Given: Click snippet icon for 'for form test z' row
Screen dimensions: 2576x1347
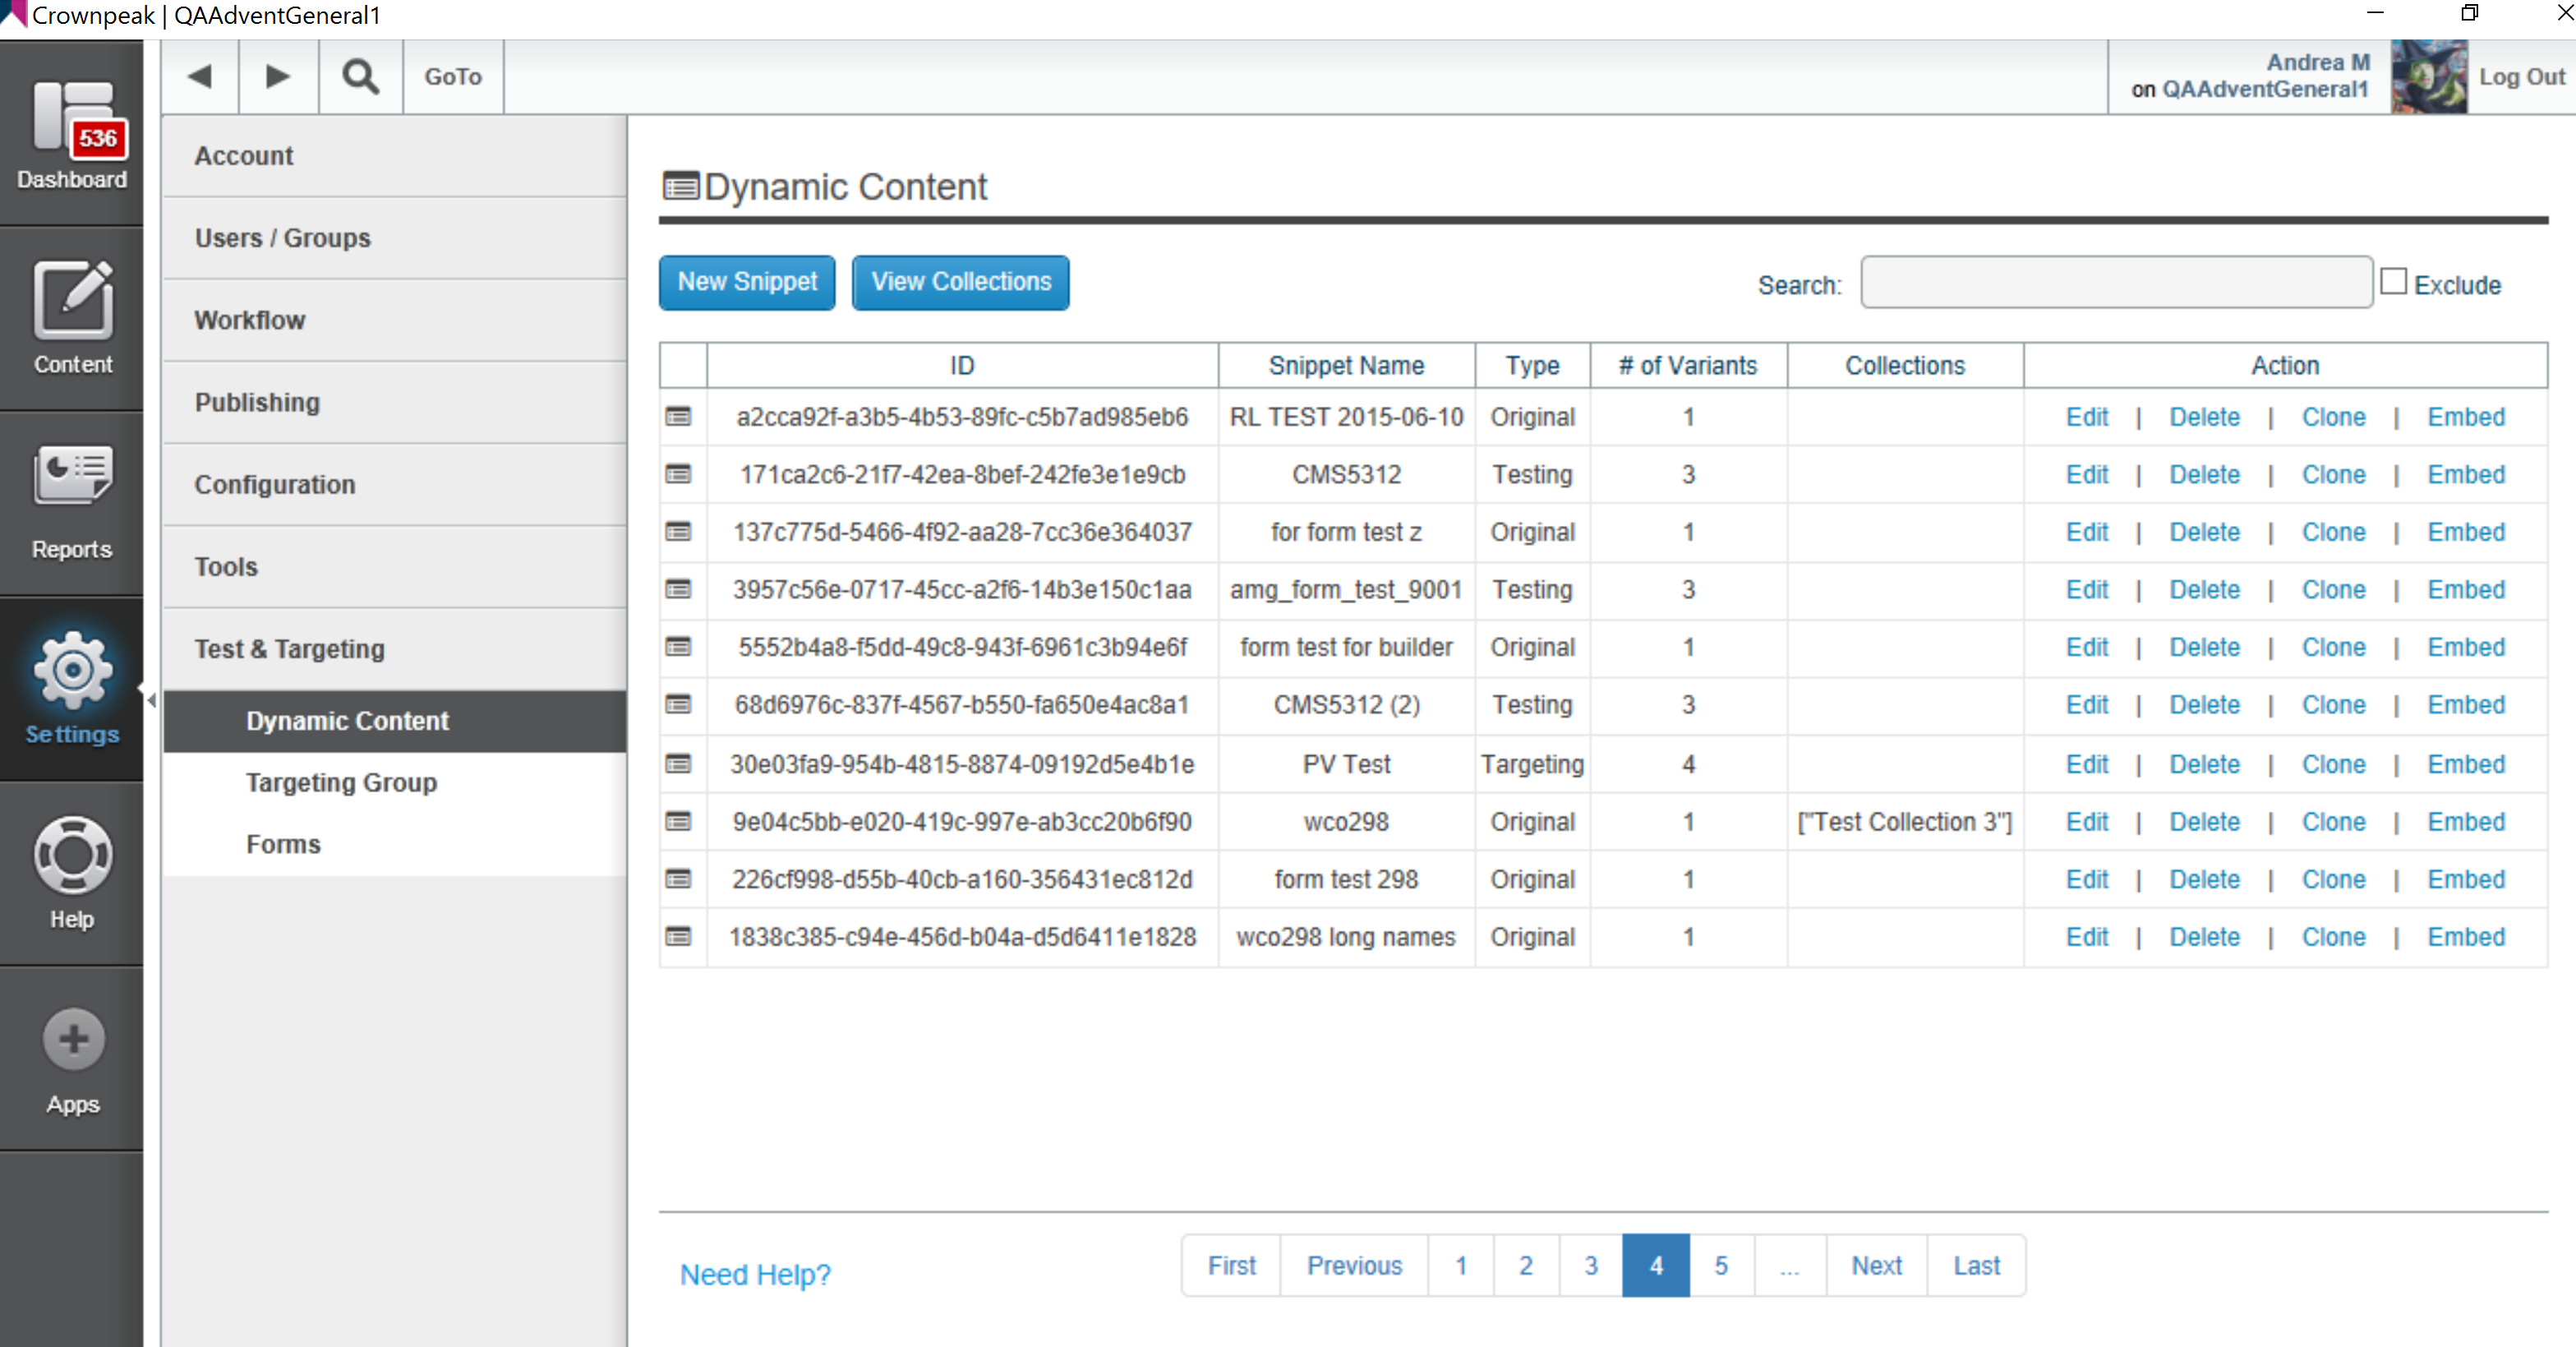Looking at the screenshot, I should [x=679, y=531].
